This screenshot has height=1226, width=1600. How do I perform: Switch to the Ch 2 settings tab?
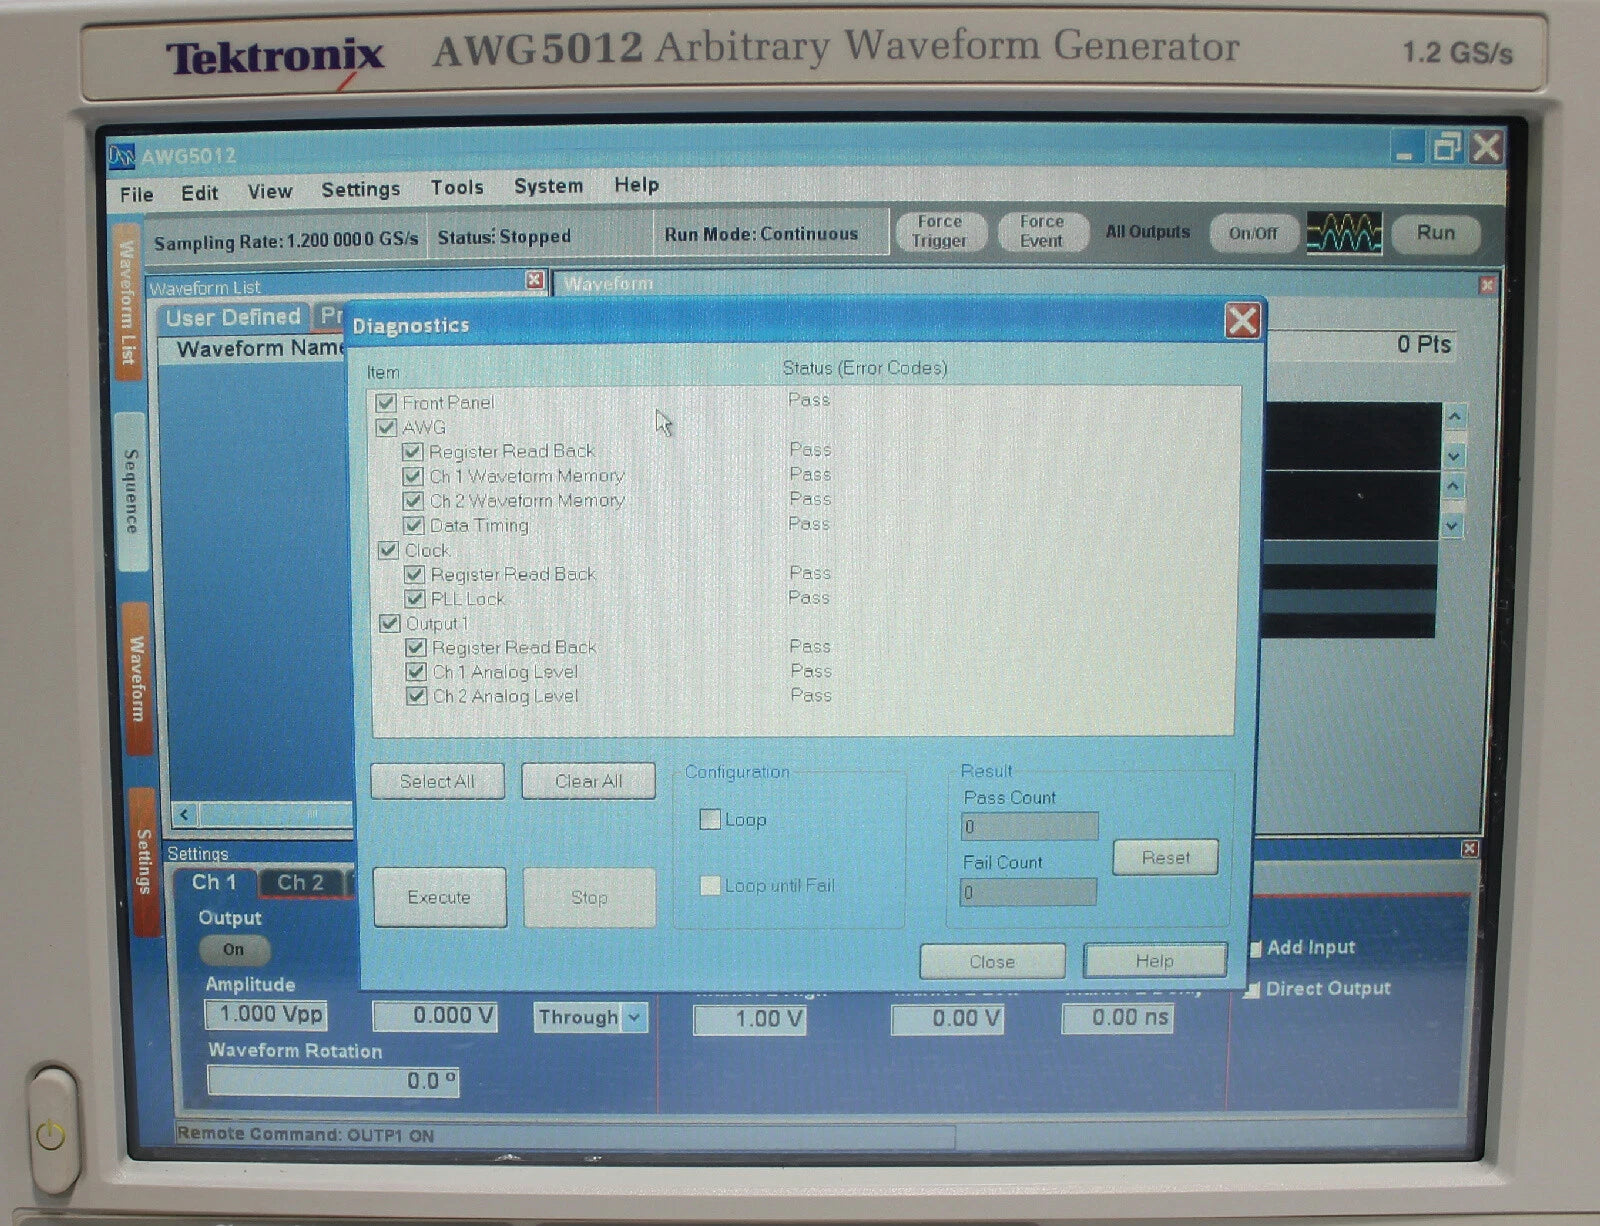[300, 883]
